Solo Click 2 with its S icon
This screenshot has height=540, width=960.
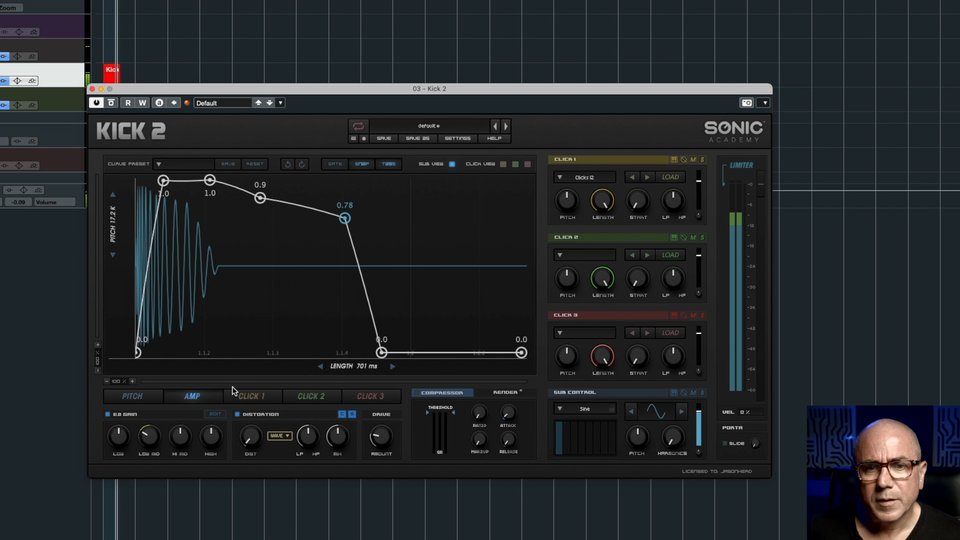[702, 238]
